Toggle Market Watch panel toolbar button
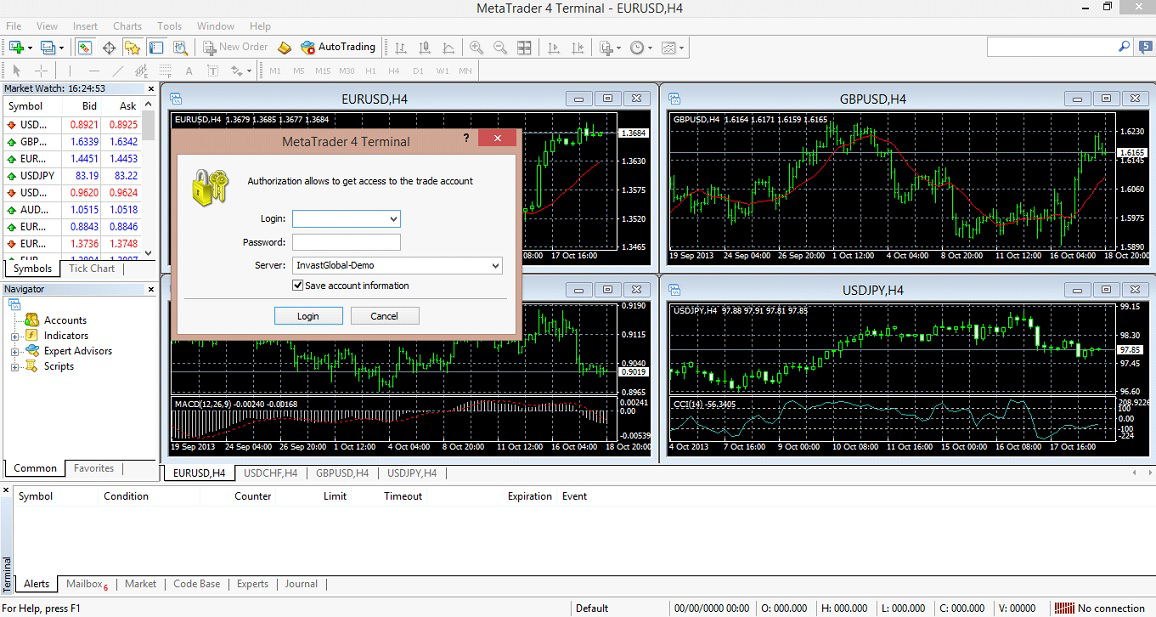The width and height of the screenshot is (1156, 617). (x=85, y=47)
